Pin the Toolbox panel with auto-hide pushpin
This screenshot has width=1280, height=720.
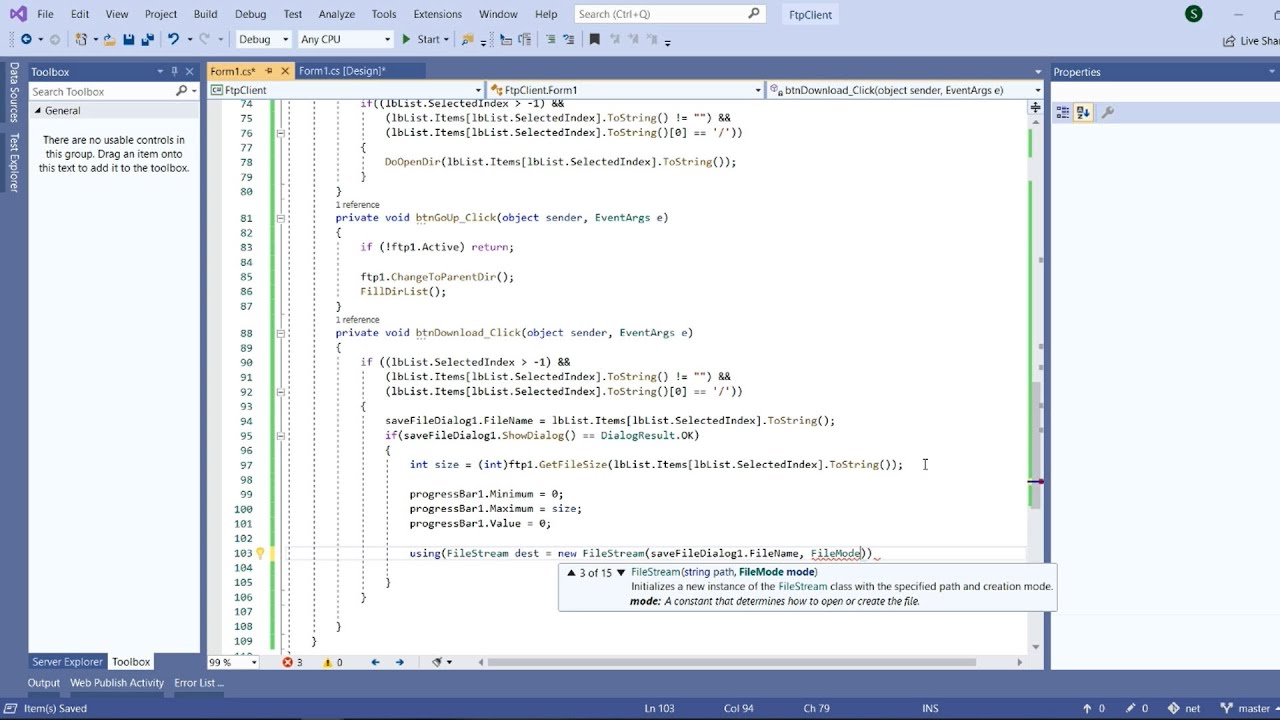tap(175, 72)
